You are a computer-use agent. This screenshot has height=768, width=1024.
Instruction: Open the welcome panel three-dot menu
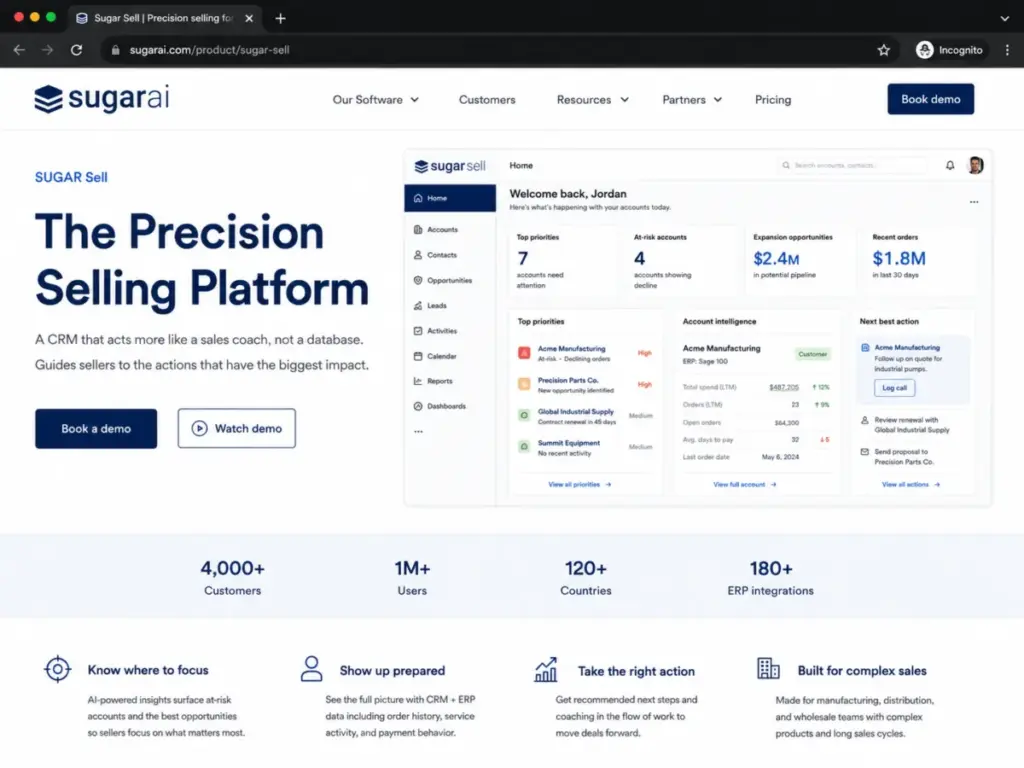tap(974, 202)
